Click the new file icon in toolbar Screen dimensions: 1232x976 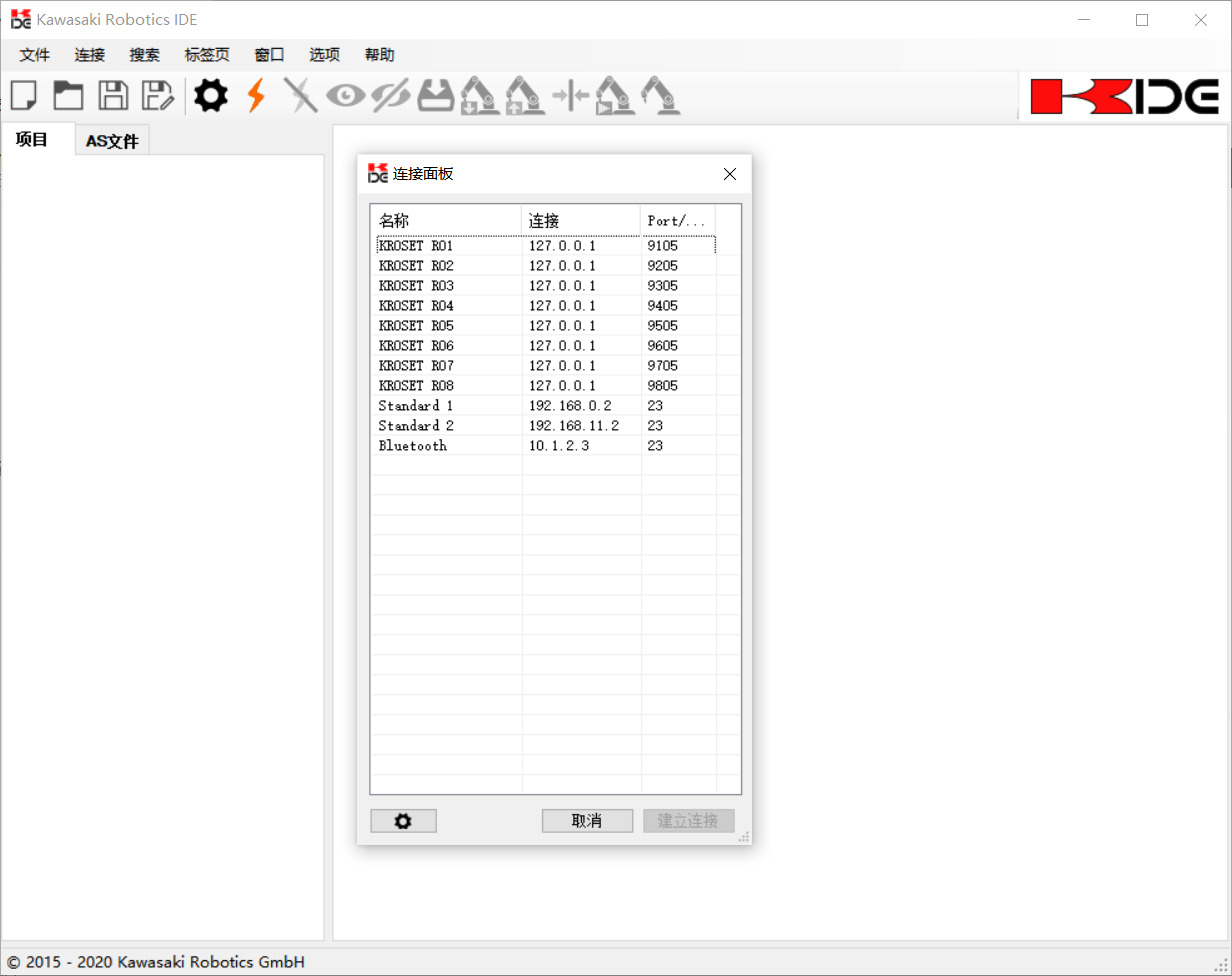point(24,96)
